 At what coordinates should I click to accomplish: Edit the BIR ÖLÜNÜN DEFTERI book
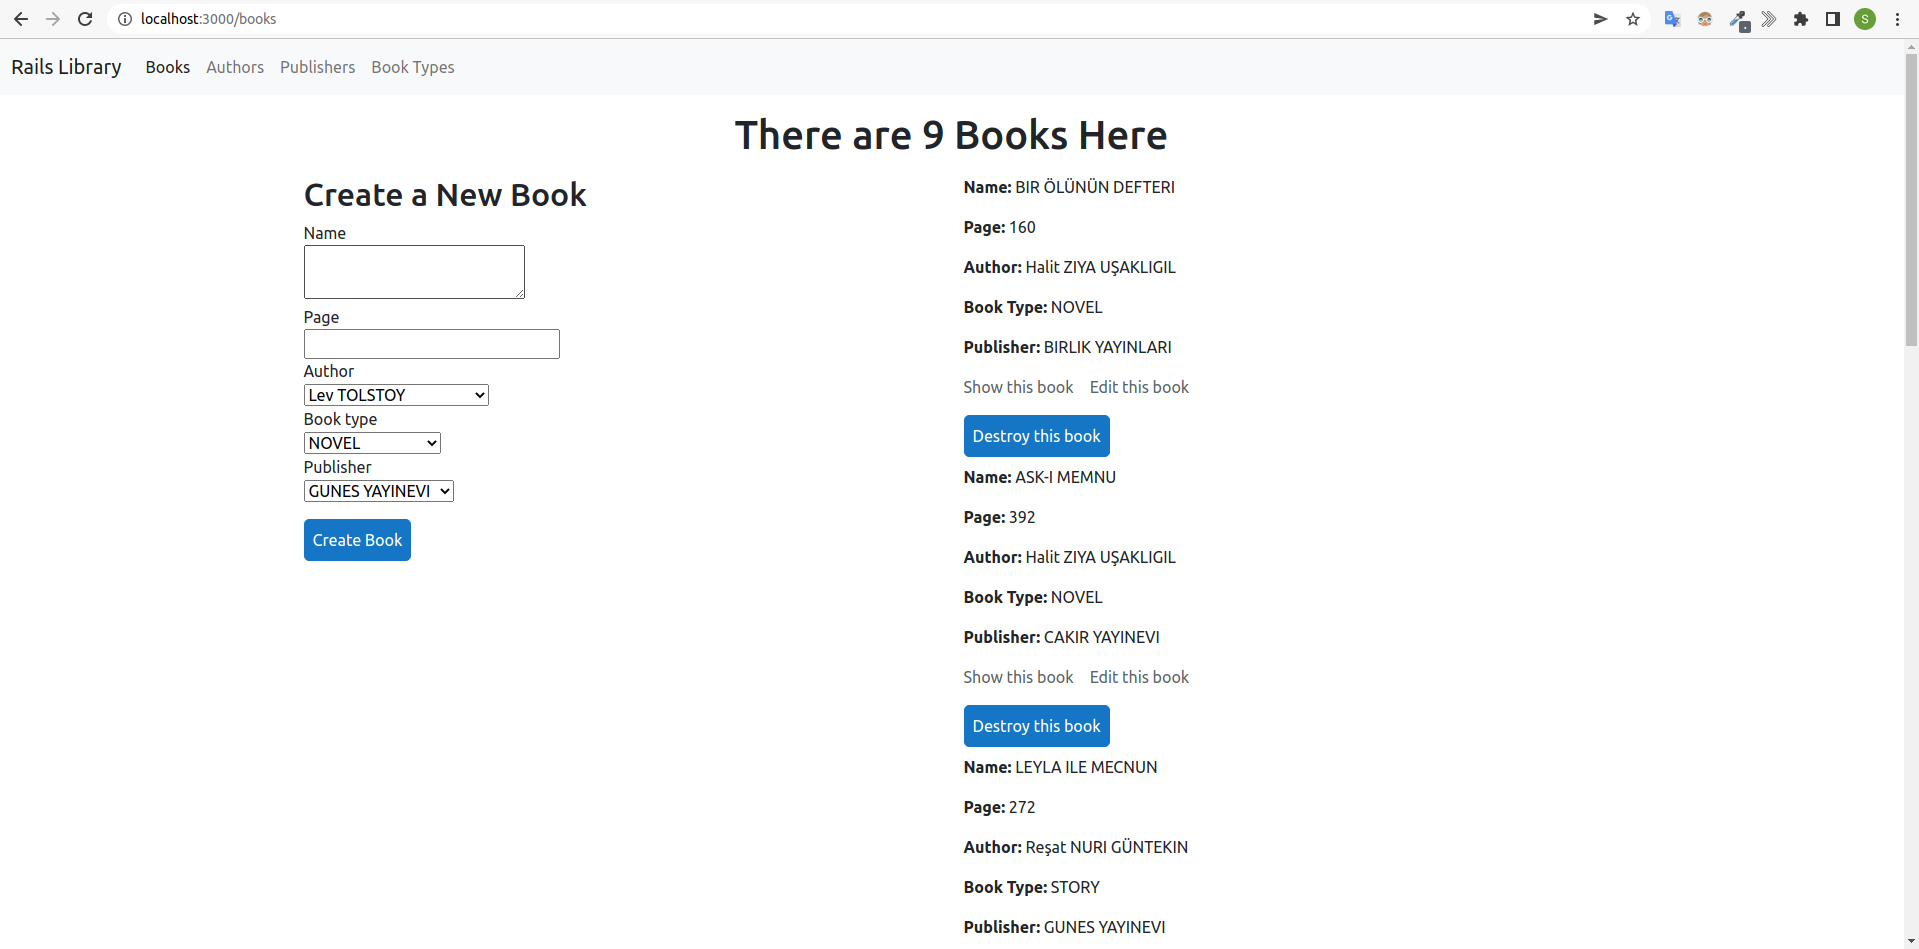pos(1139,387)
